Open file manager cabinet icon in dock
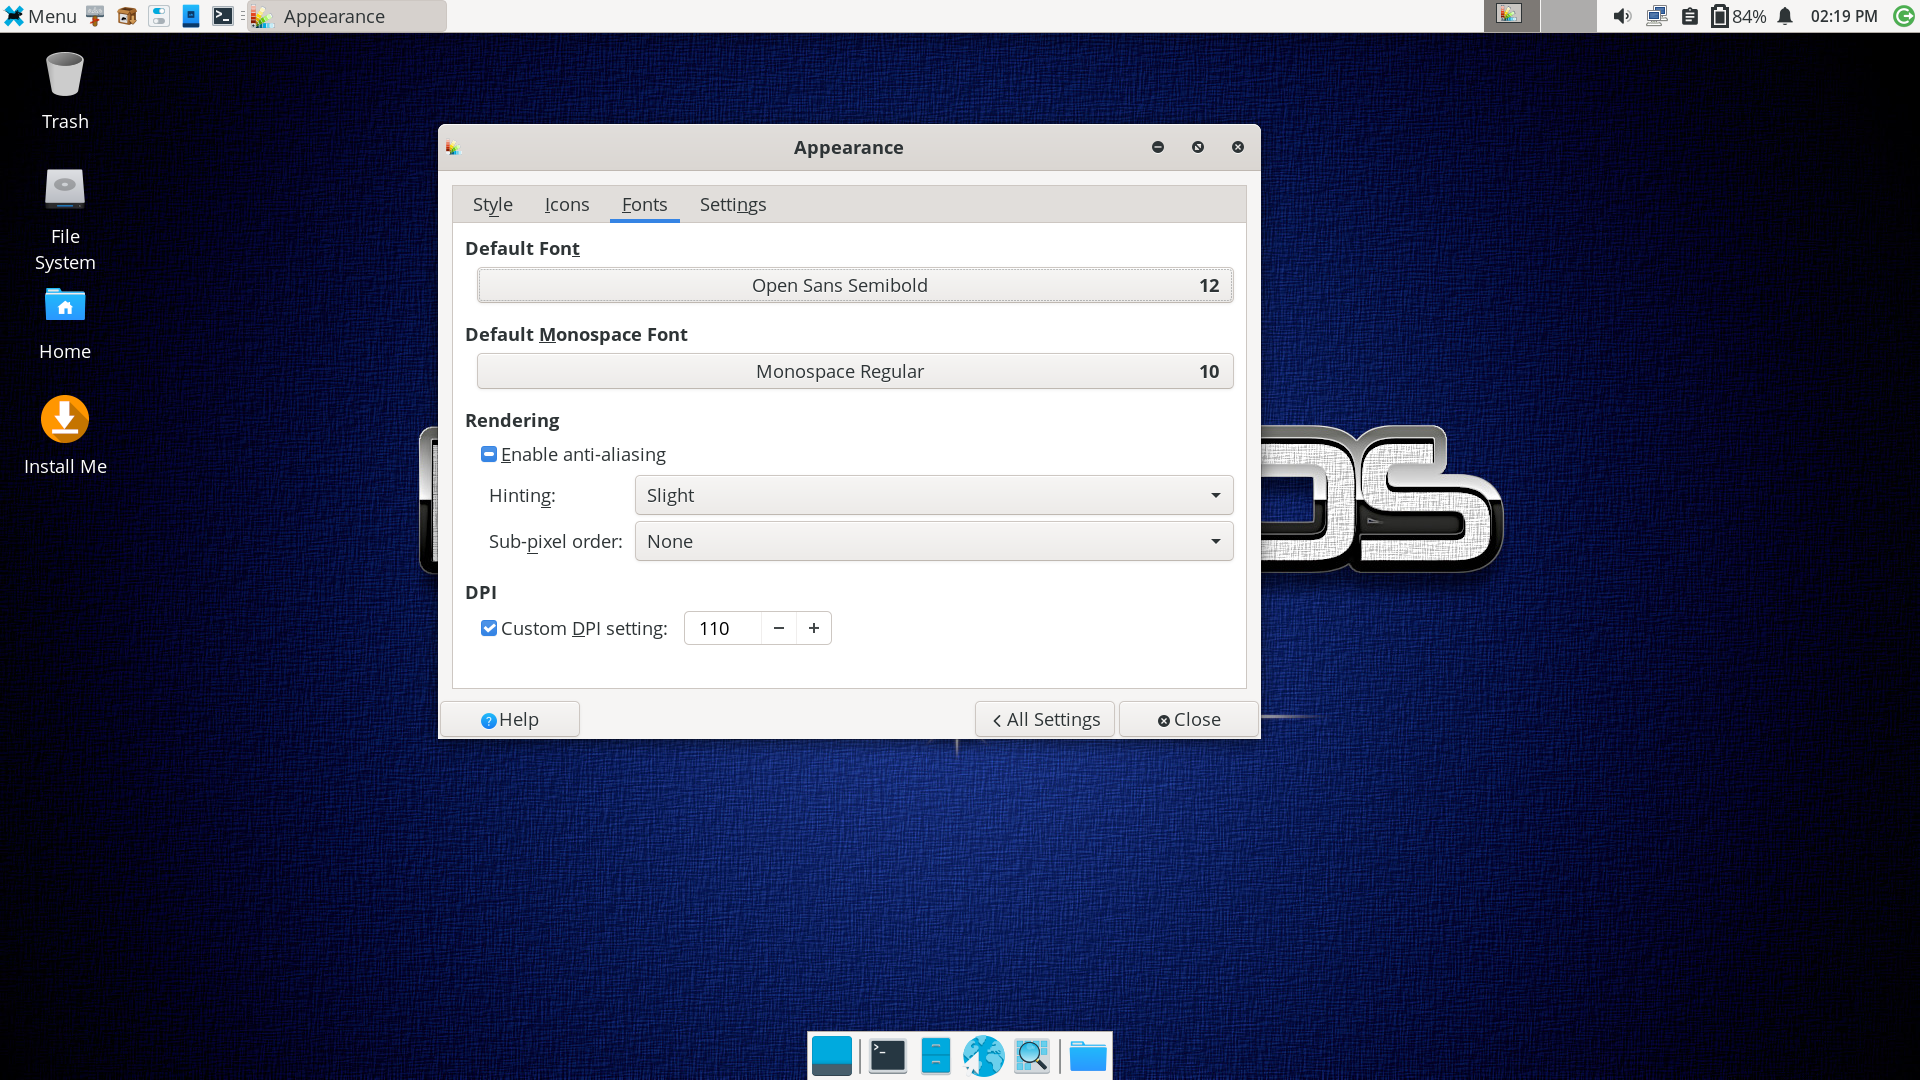The image size is (1920, 1080). [935, 1056]
